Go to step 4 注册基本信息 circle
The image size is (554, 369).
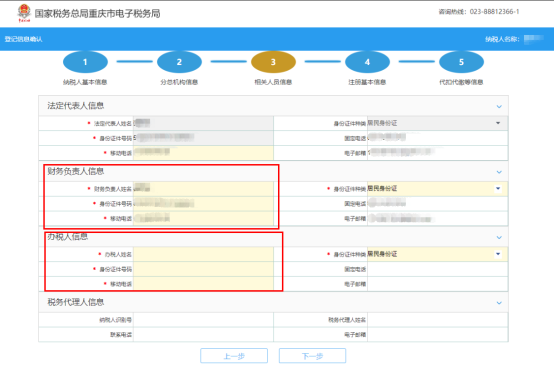(x=367, y=62)
